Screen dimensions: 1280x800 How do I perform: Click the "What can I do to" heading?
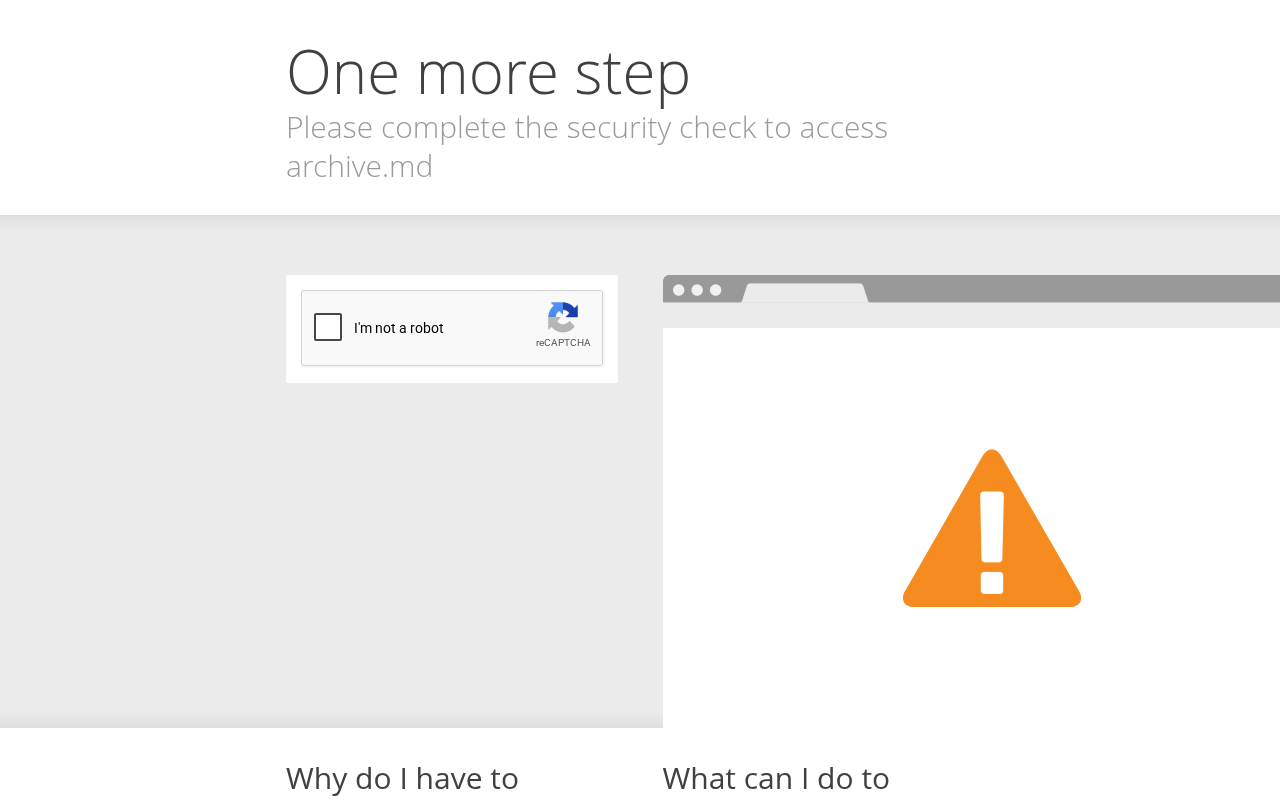[x=776, y=778]
